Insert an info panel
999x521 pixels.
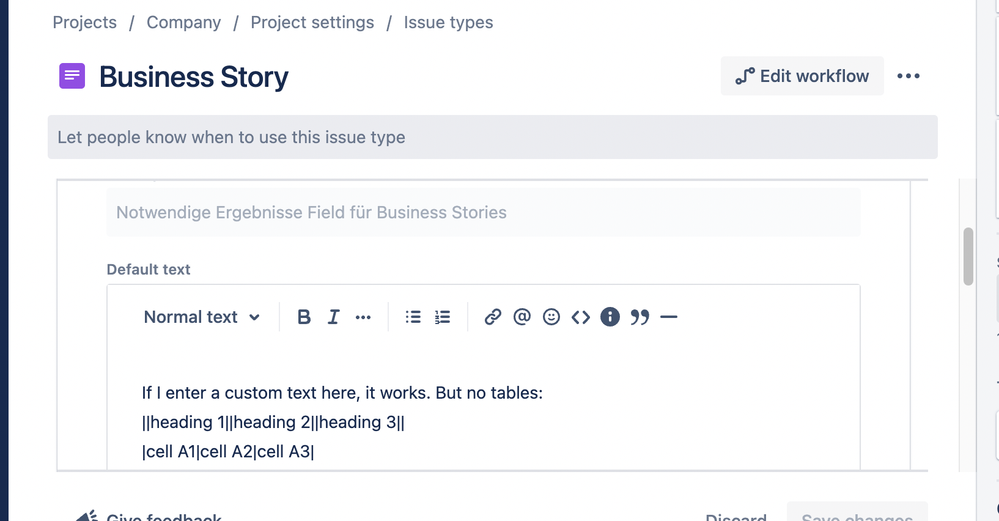tap(610, 317)
